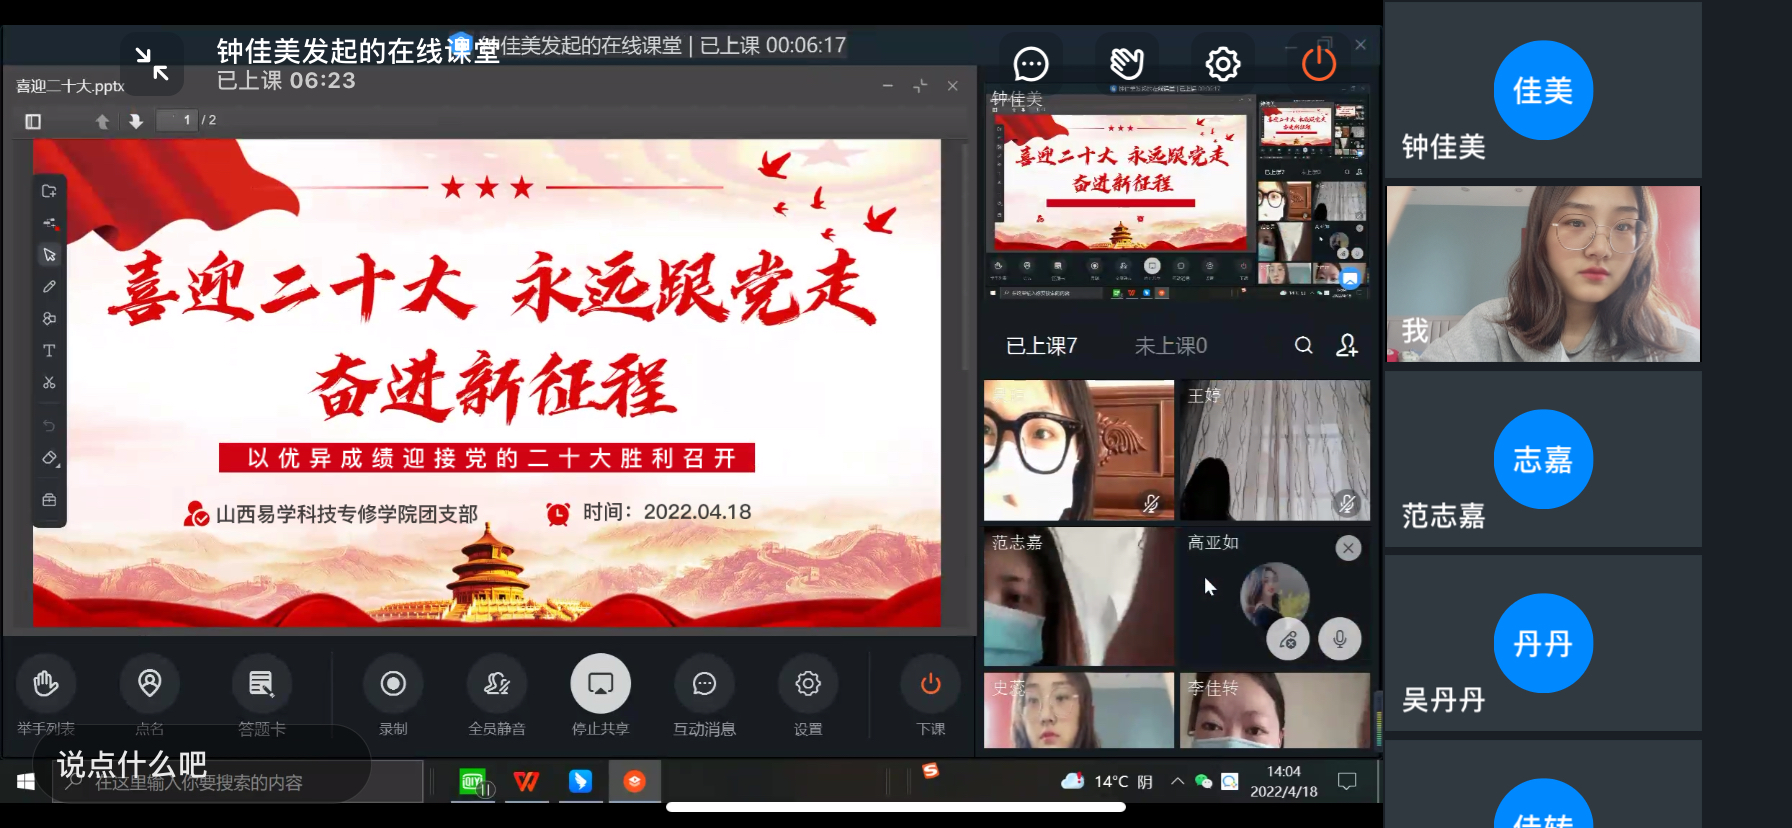Select the 范志嘉 video tile
Viewport: 1792px width, 828px height.
(x=1079, y=597)
